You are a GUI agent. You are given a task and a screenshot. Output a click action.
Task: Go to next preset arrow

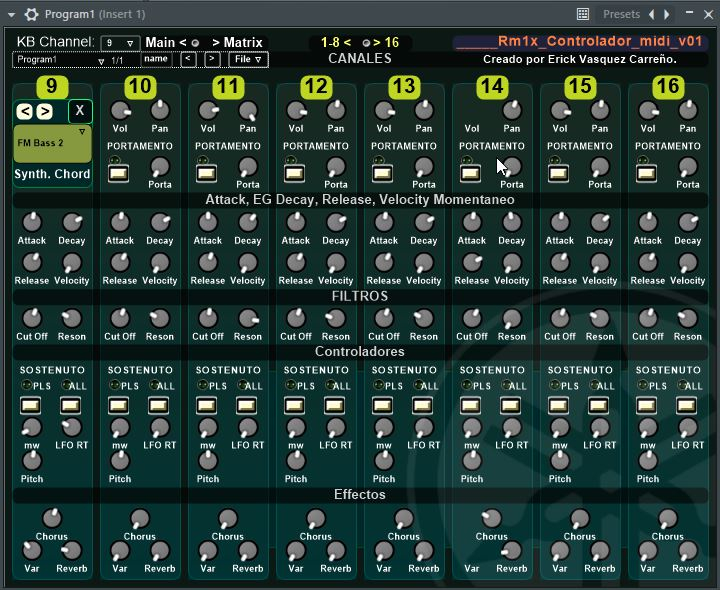[x=668, y=14]
